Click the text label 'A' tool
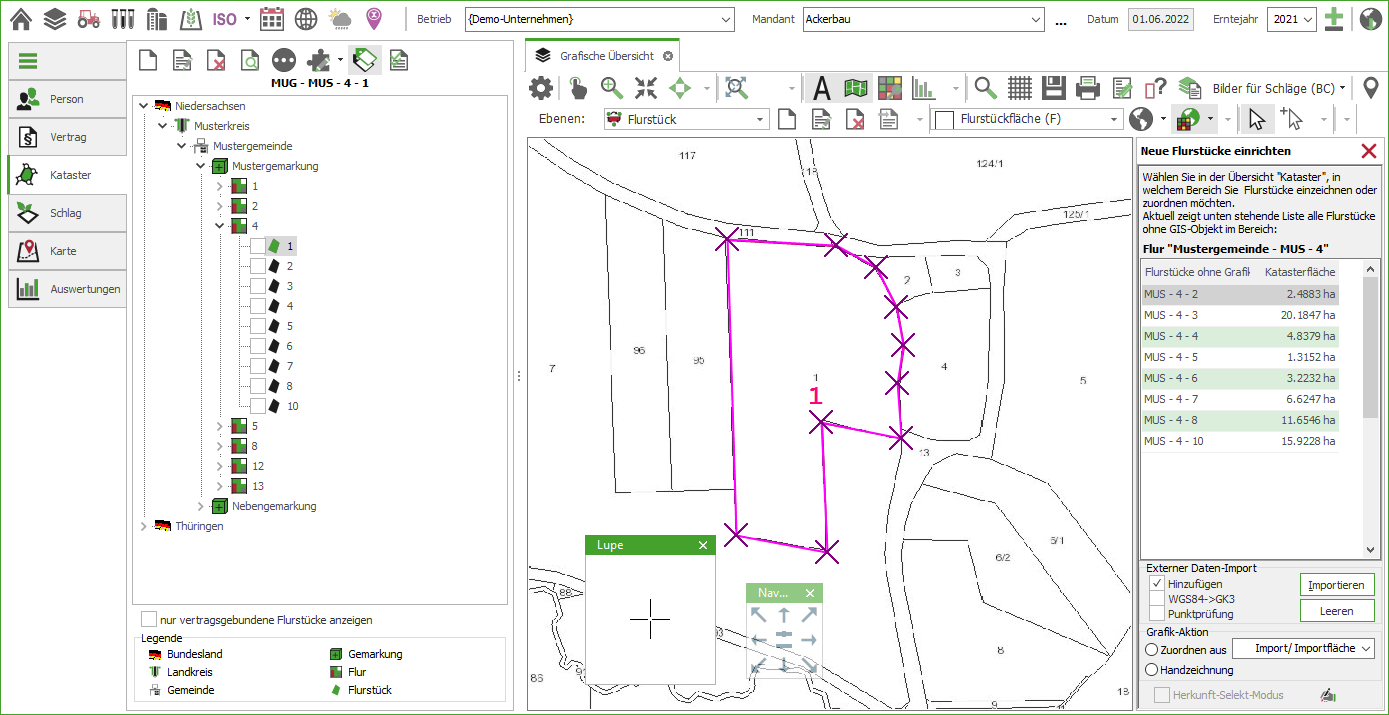1389x715 pixels. [822, 88]
